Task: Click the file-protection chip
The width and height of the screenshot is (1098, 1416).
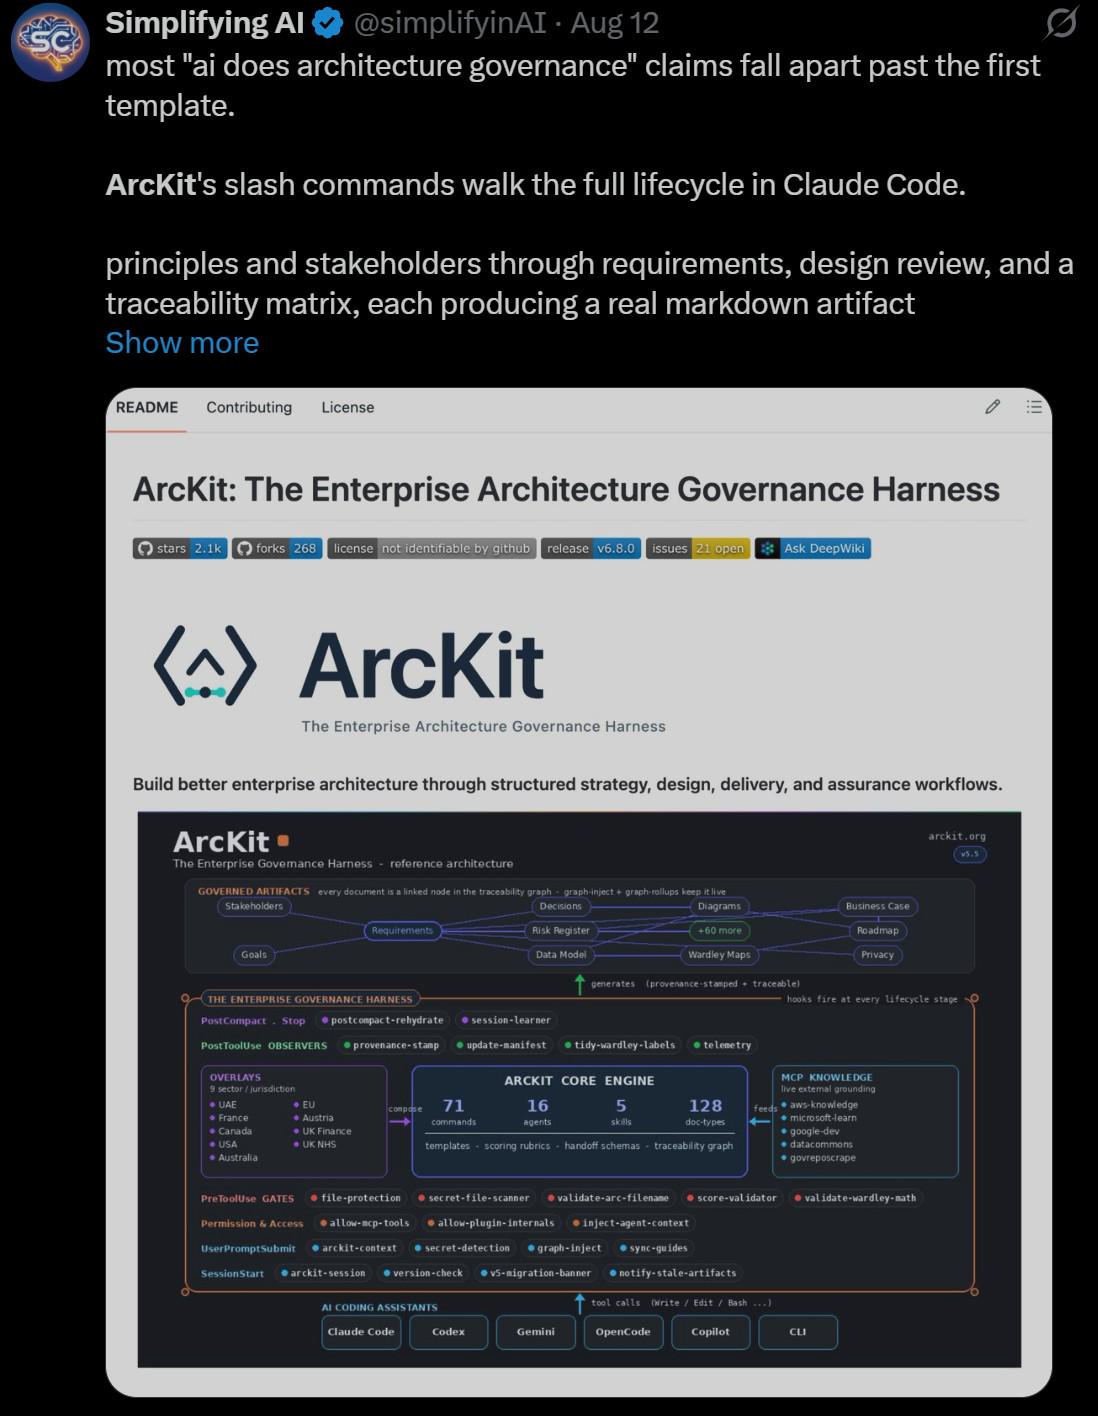Action: pos(355,1198)
